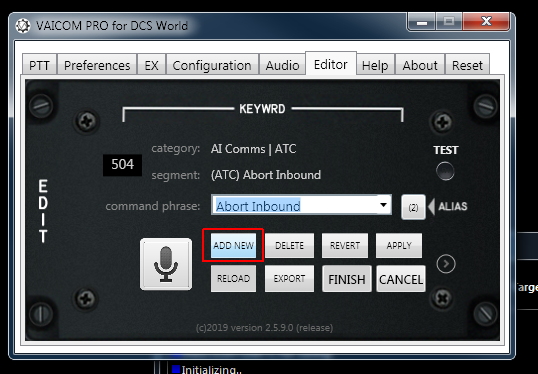Click the right-arrow next page circle icon

(446, 264)
